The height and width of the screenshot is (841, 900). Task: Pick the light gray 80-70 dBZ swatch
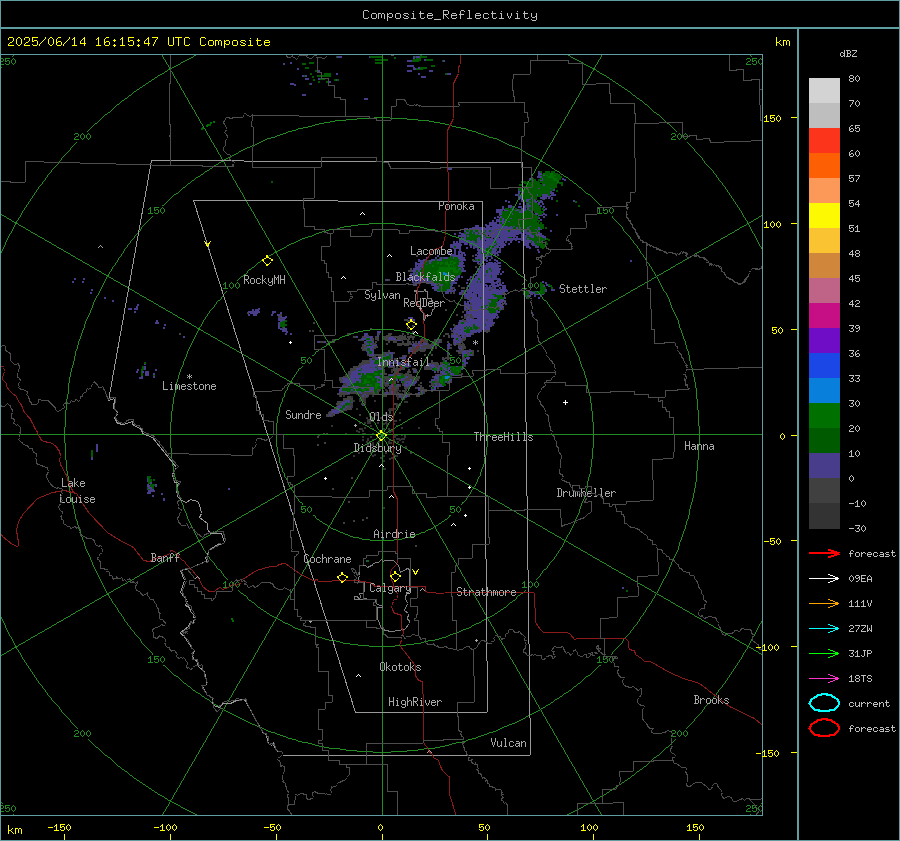(x=824, y=90)
